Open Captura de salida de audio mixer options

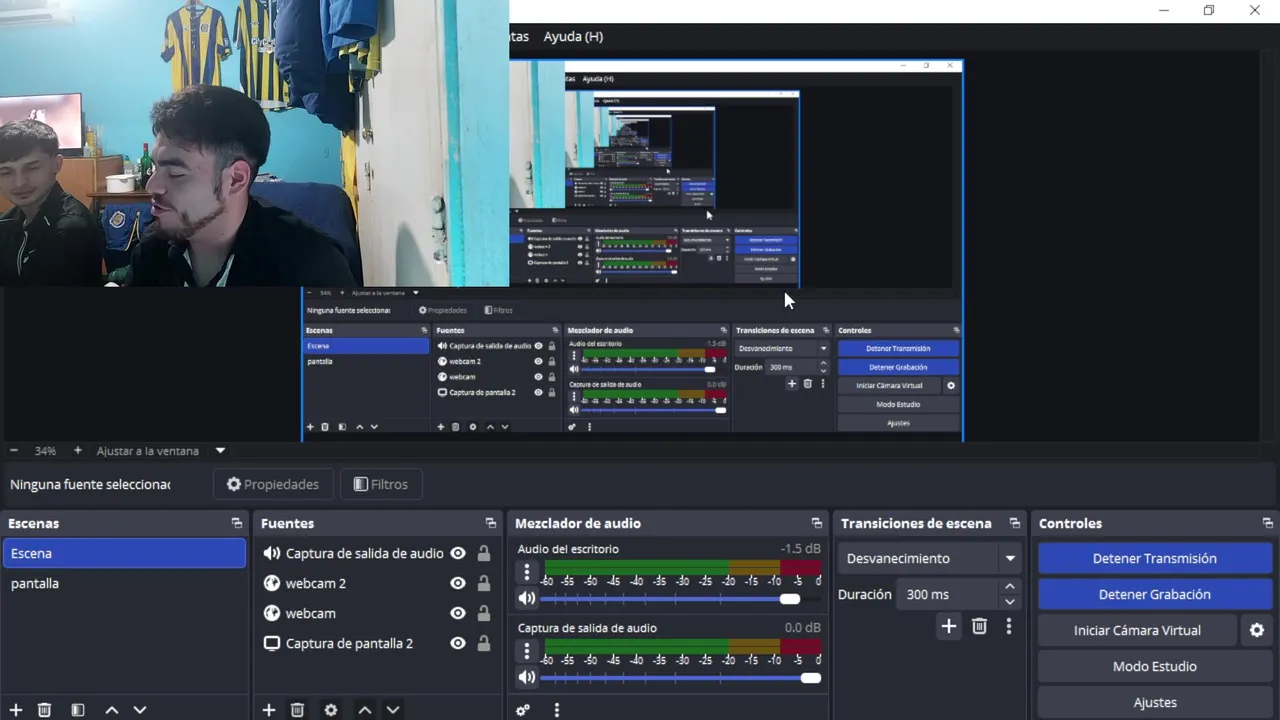coord(527,651)
